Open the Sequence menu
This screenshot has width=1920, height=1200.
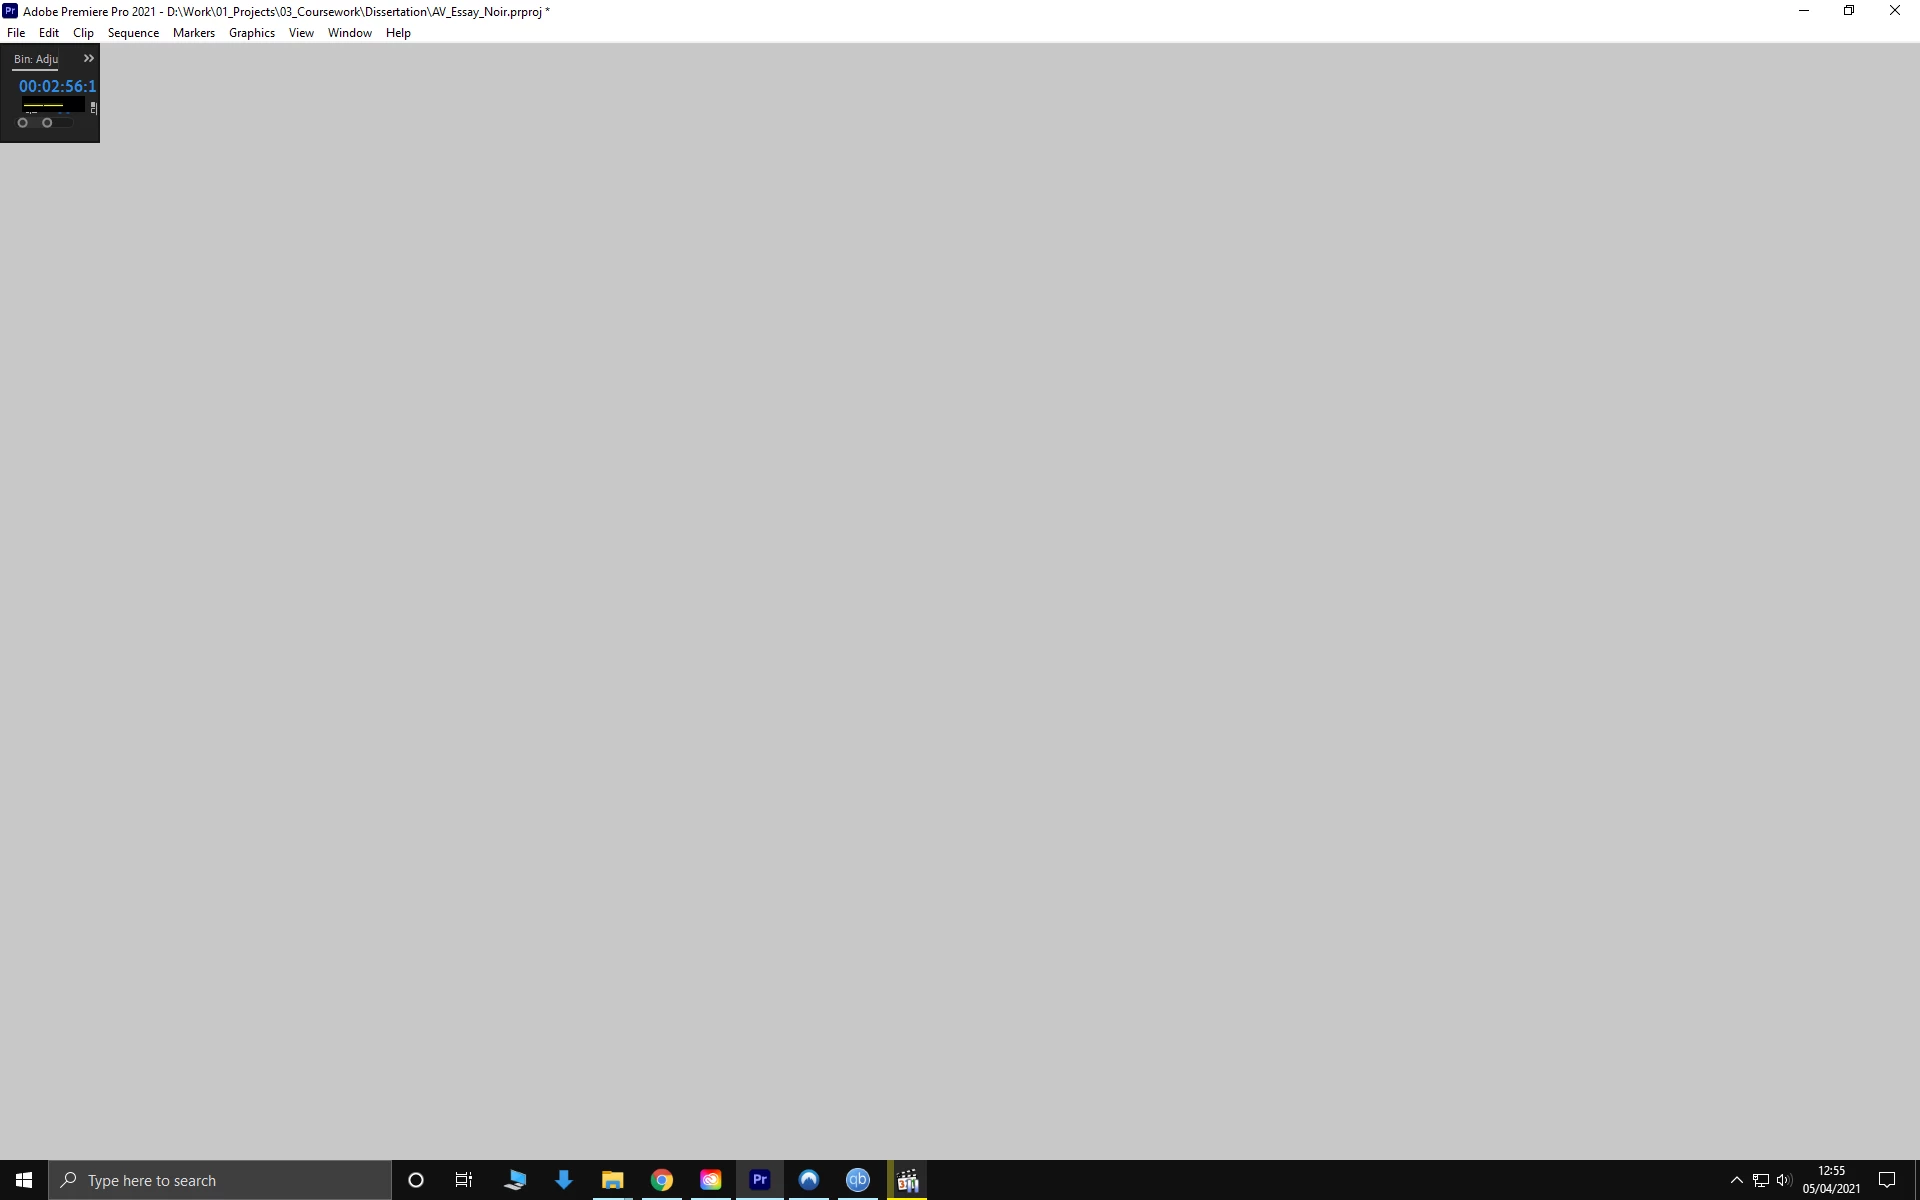point(133,33)
